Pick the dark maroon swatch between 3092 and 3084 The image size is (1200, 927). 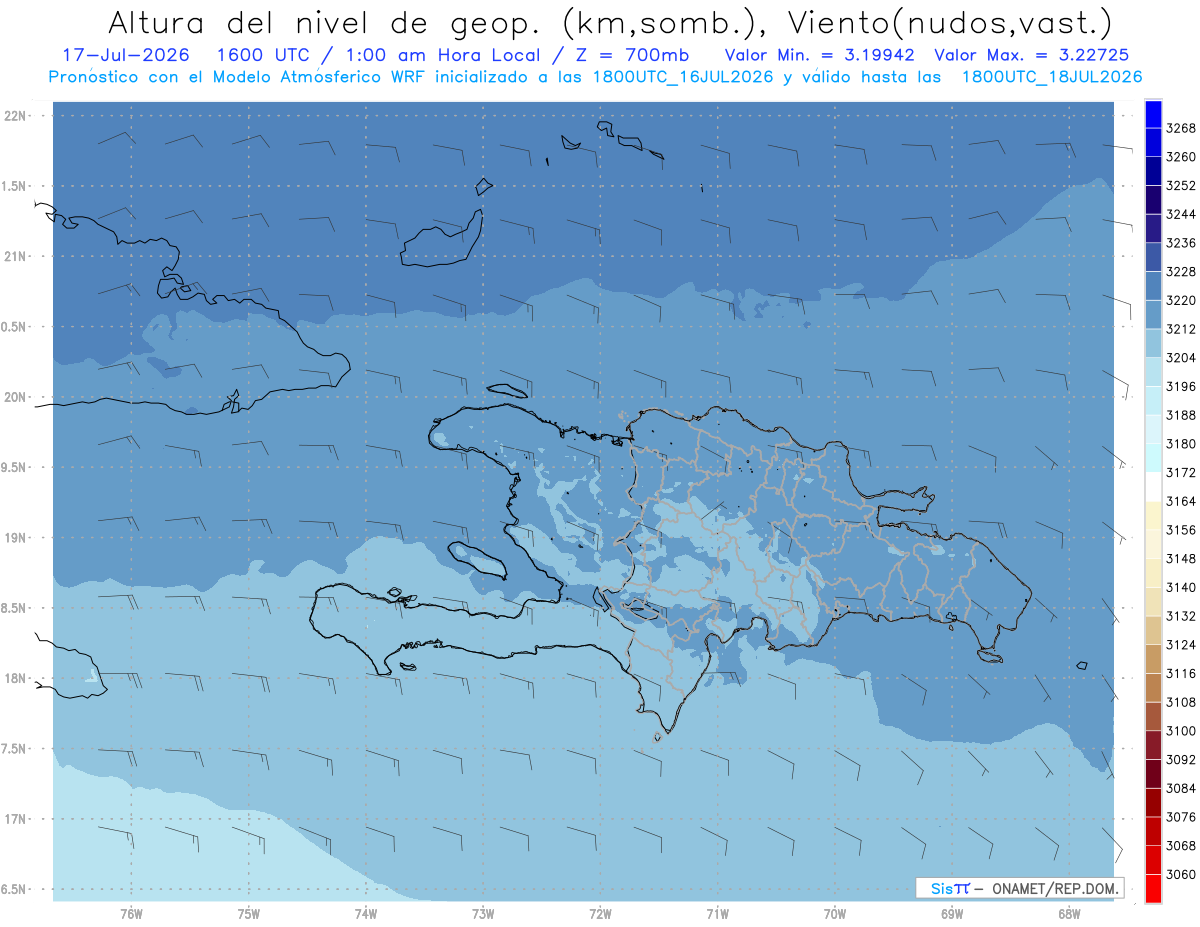pyautogui.click(x=1153, y=774)
